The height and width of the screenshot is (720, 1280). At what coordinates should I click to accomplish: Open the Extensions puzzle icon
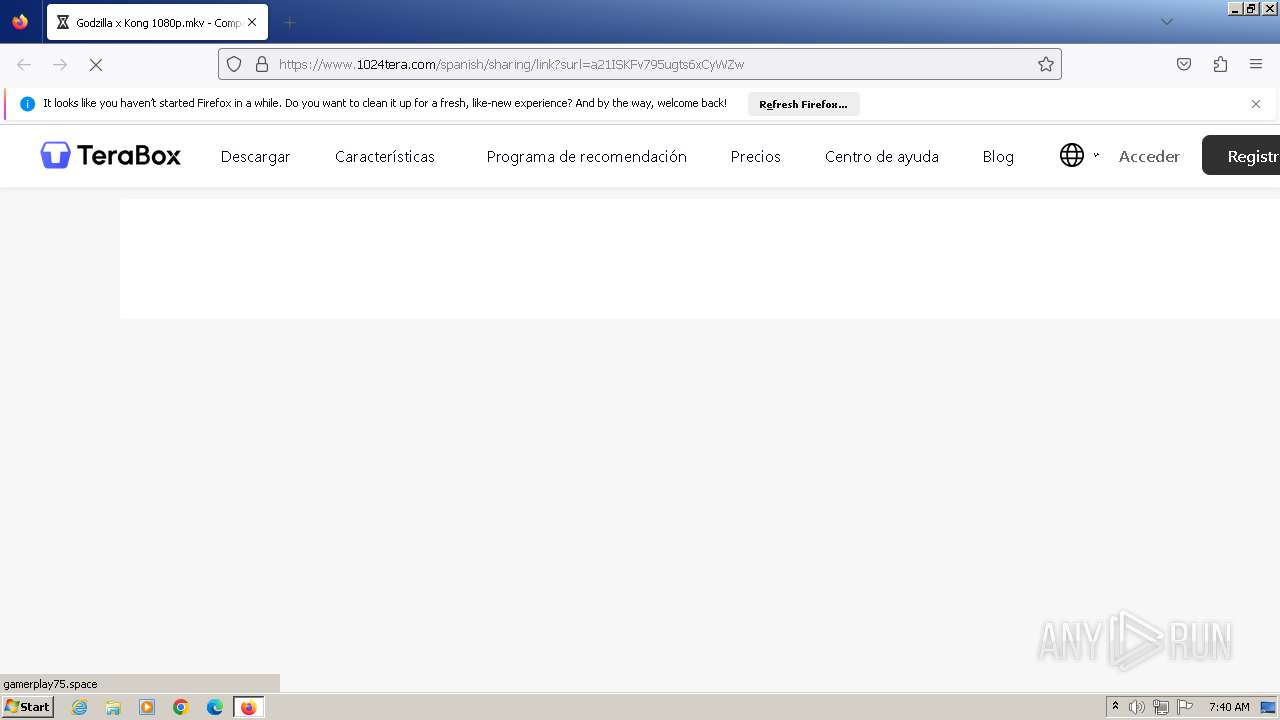[1220, 64]
